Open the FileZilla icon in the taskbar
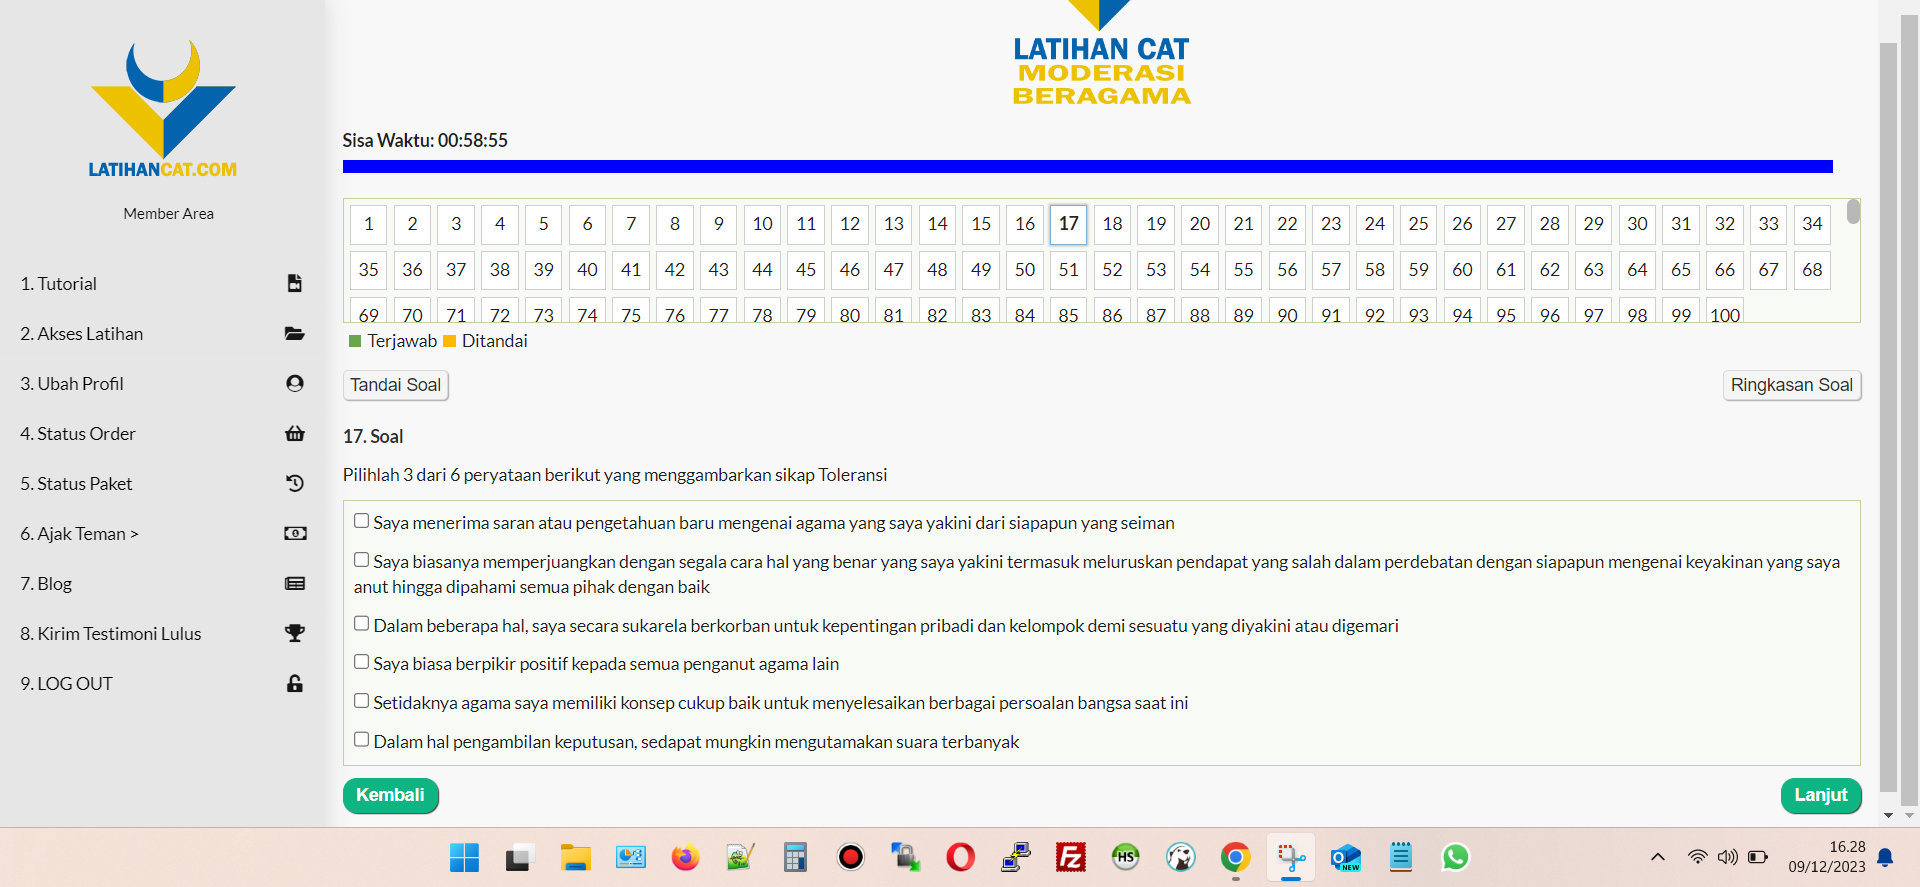 (1071, 857)
